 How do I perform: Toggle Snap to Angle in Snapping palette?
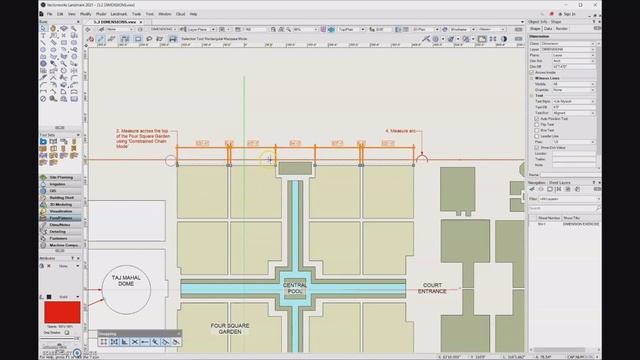coord(124,342)
